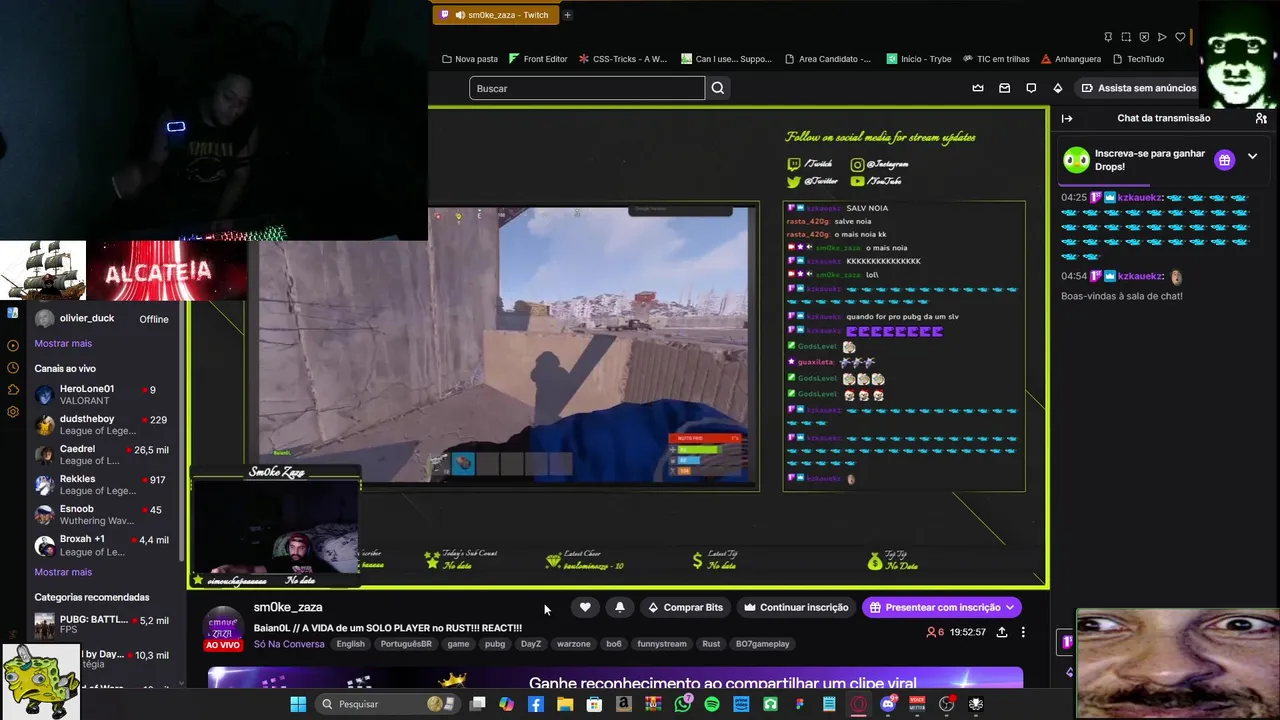Open Spotify from taskbar

tap(712, 704)
